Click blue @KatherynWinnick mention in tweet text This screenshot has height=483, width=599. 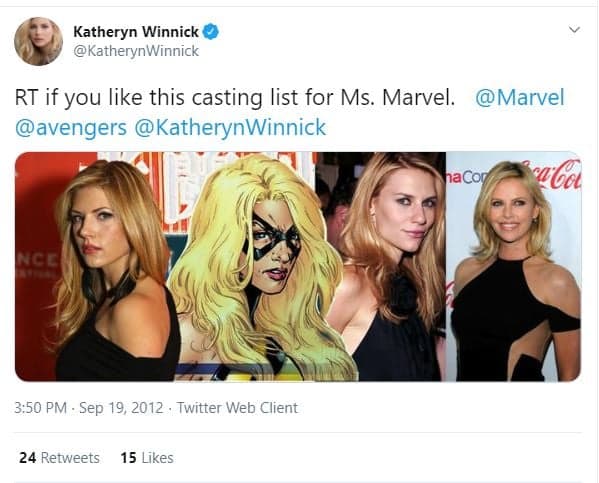tap(230, 127)
